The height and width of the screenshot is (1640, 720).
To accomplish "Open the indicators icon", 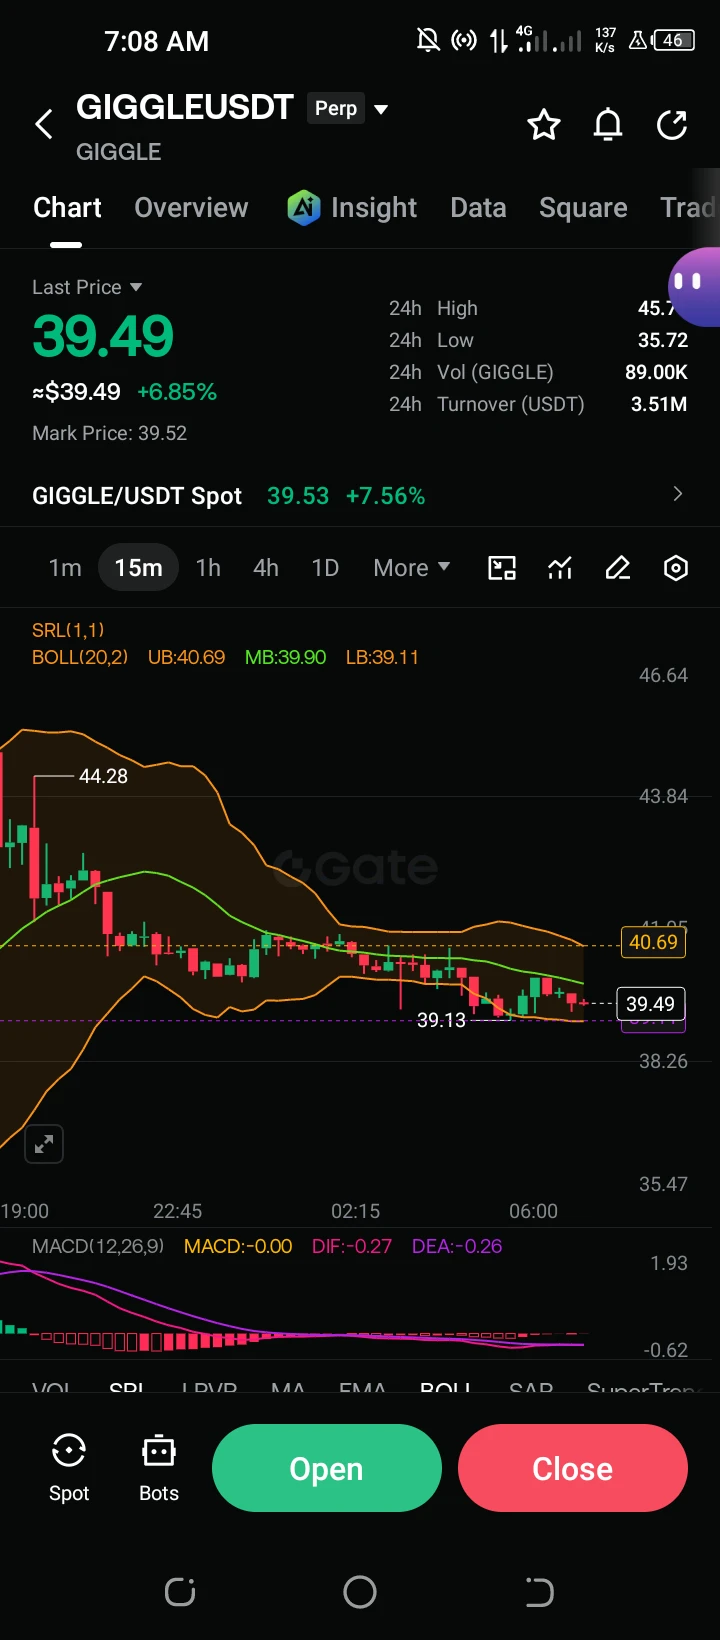I will (x=560, y=568).
